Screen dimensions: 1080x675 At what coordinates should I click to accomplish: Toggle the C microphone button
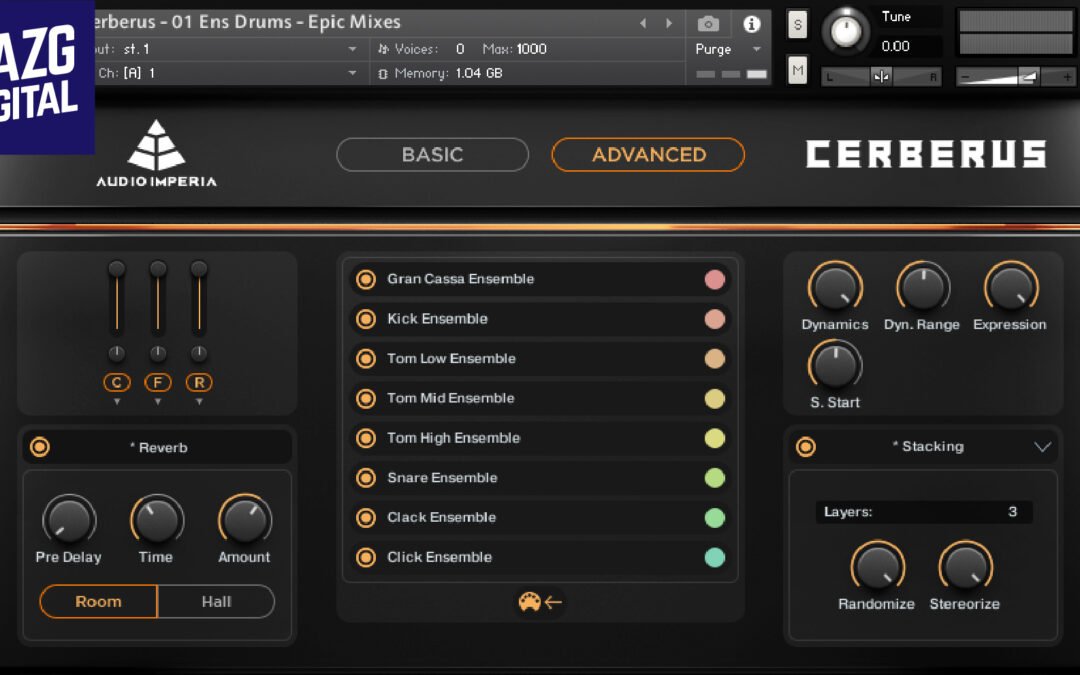(117, 382)
